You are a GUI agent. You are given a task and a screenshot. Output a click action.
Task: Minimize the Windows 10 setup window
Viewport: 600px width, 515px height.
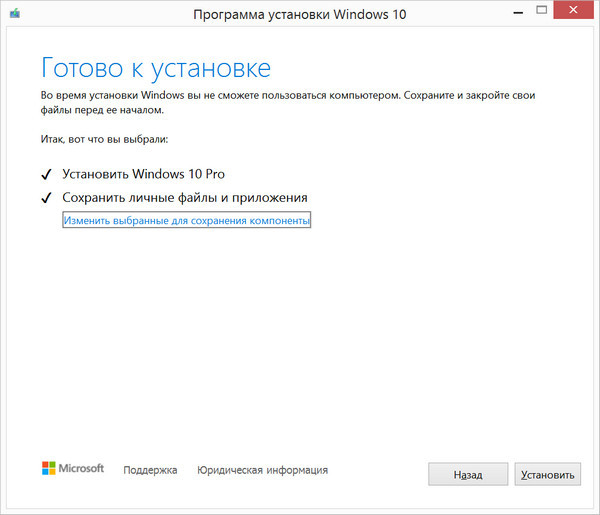[x=518, y=11]
